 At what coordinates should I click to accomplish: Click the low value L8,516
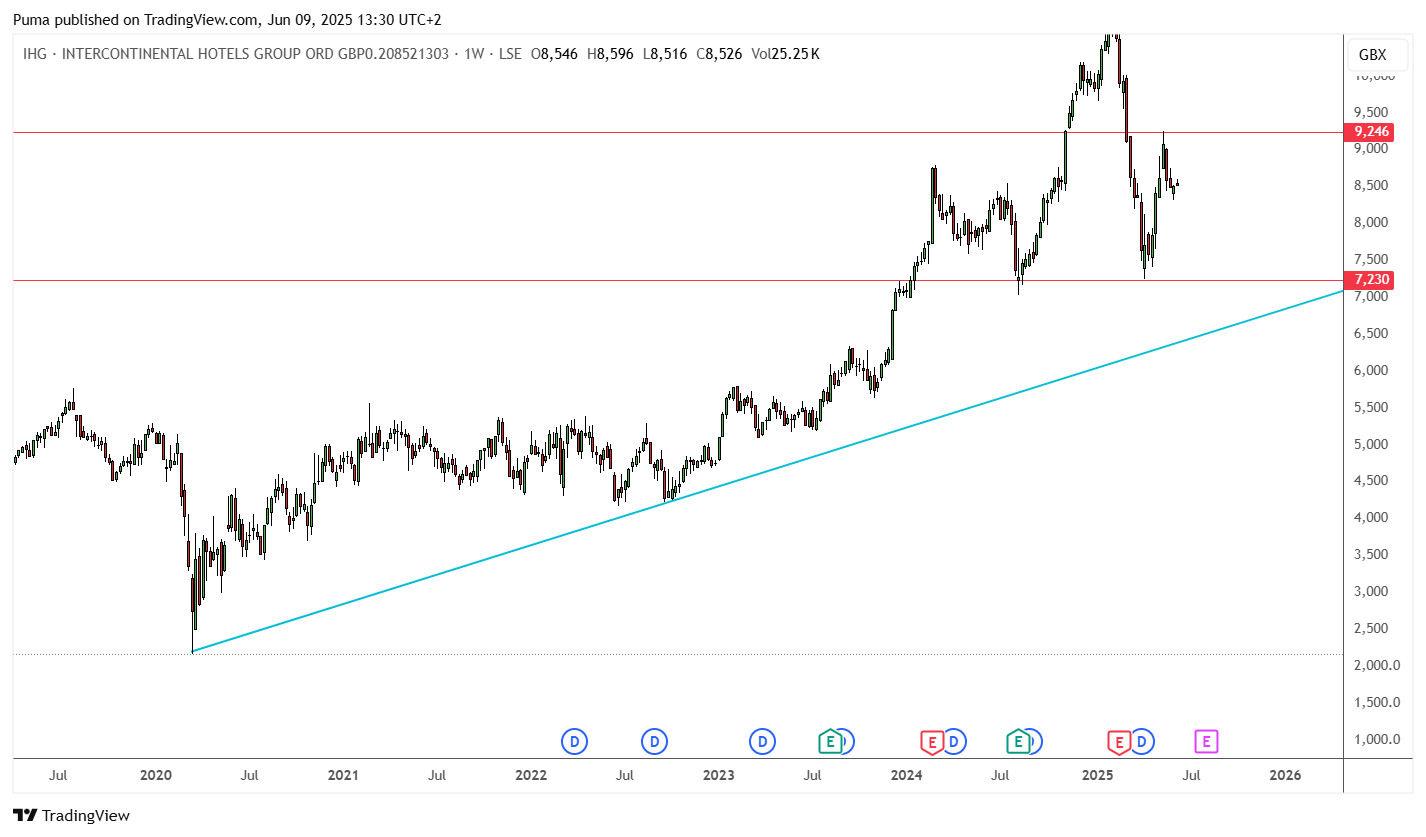pyautogui.click(x=664, y=54)
